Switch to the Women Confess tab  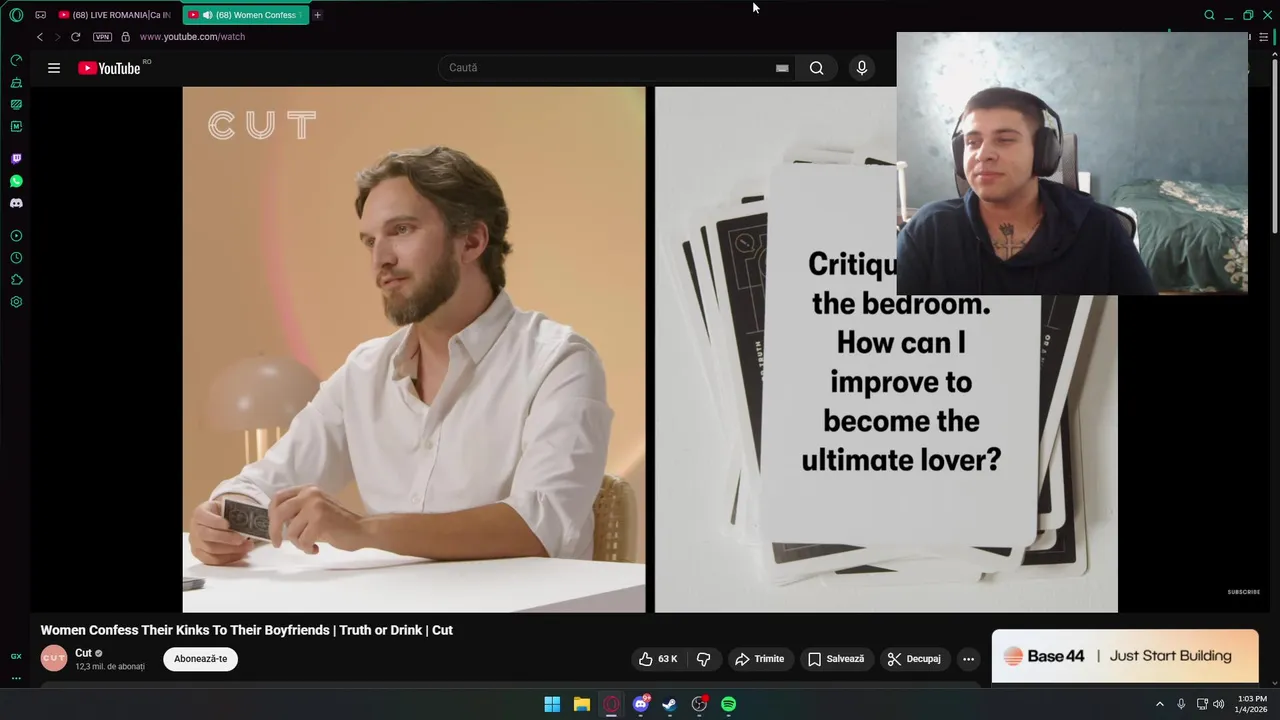pos(246,15)
